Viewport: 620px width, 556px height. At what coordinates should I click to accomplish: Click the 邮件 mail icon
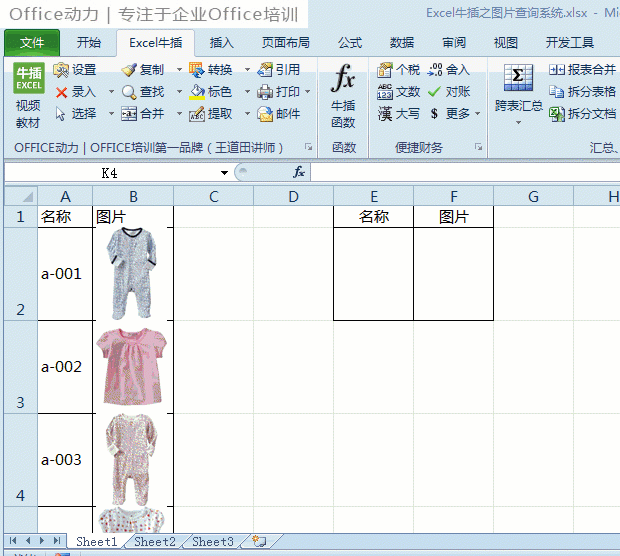pos(265,114)
